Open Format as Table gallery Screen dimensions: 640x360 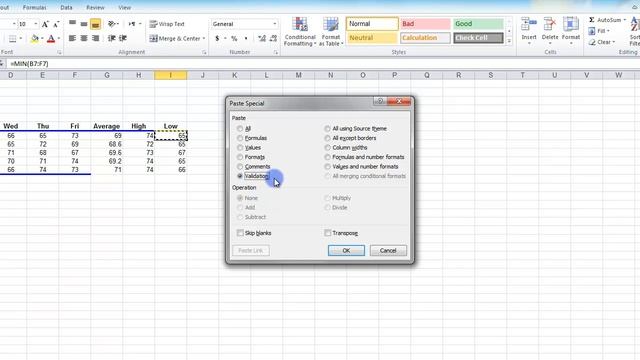pos(331,32)
